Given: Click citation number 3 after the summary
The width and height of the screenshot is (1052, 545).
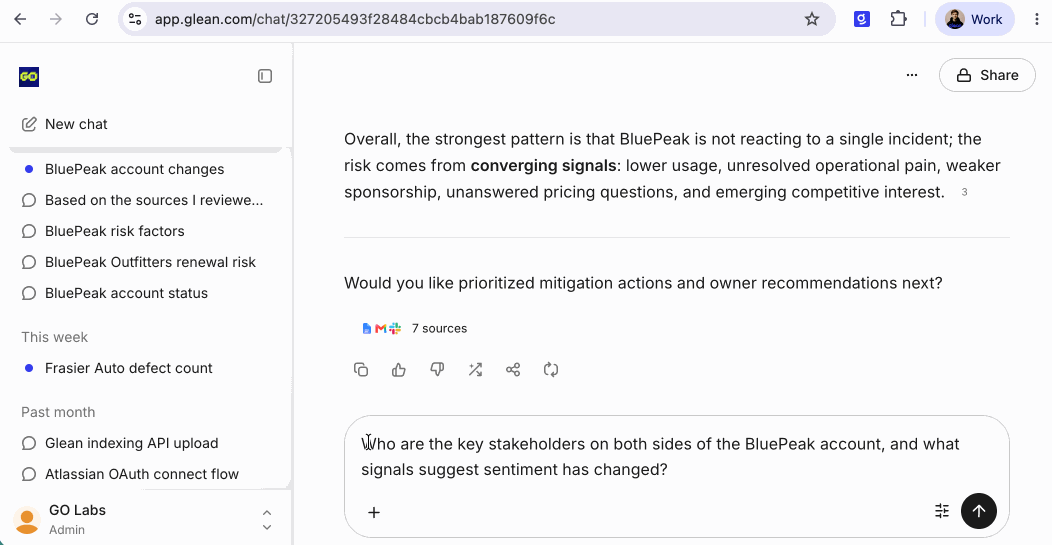Looking at the screenshot, I should pos(964,193).
